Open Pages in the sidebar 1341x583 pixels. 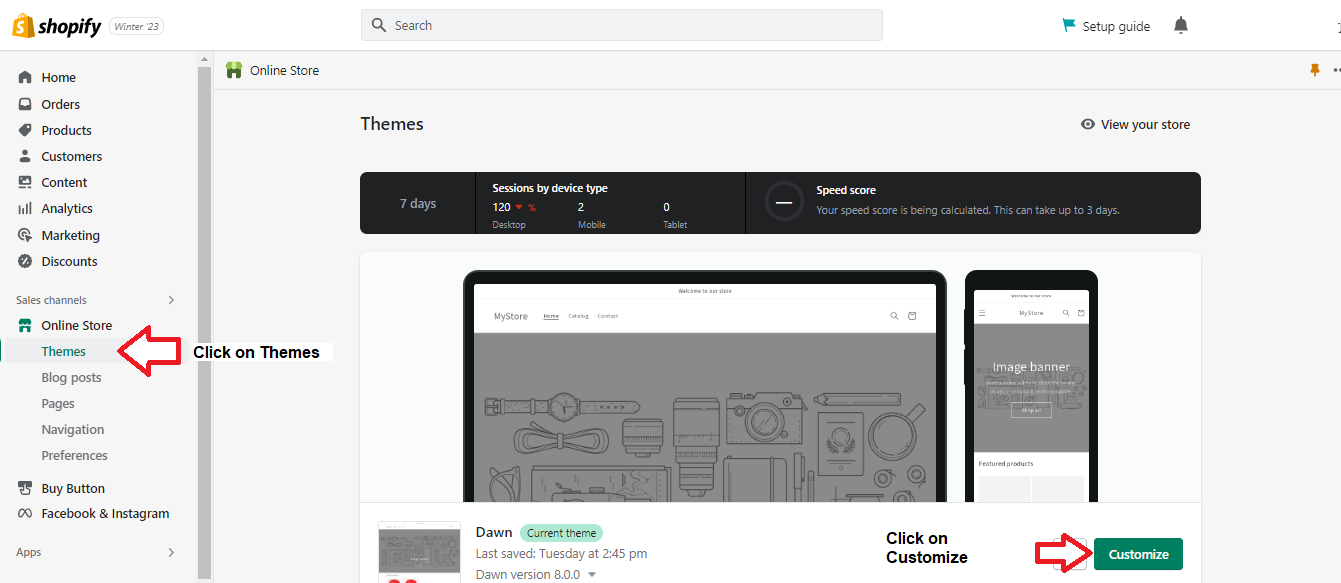[x=58, y=403]
